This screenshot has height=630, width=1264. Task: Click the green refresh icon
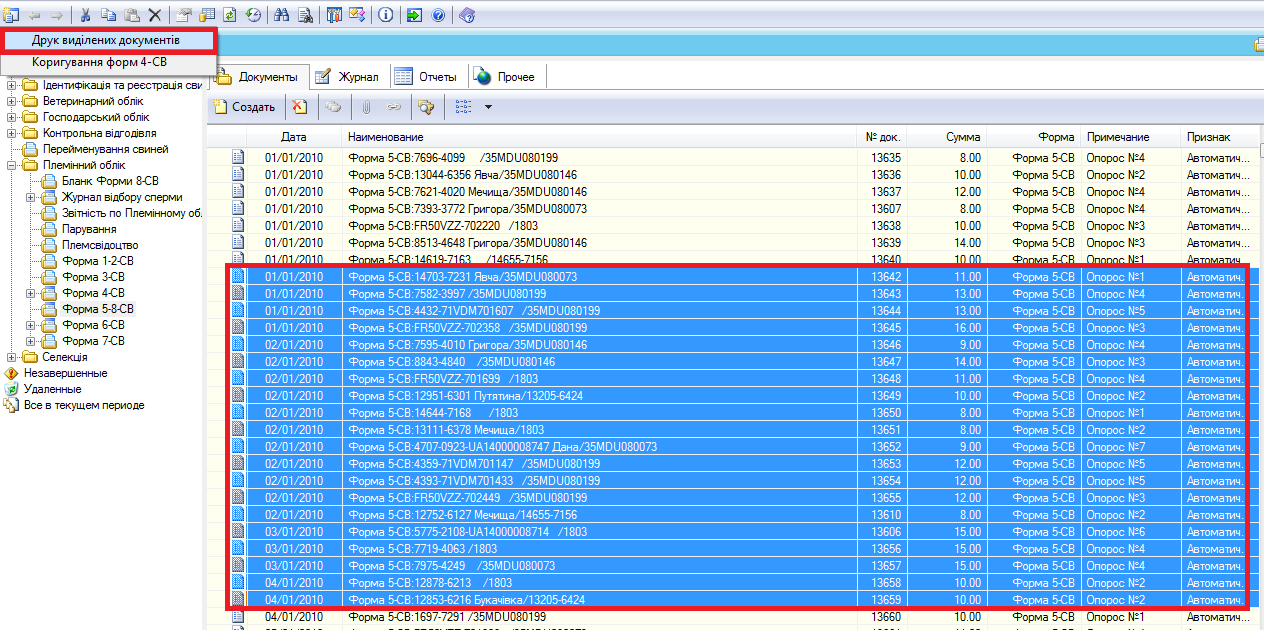[x=231, y=15]
